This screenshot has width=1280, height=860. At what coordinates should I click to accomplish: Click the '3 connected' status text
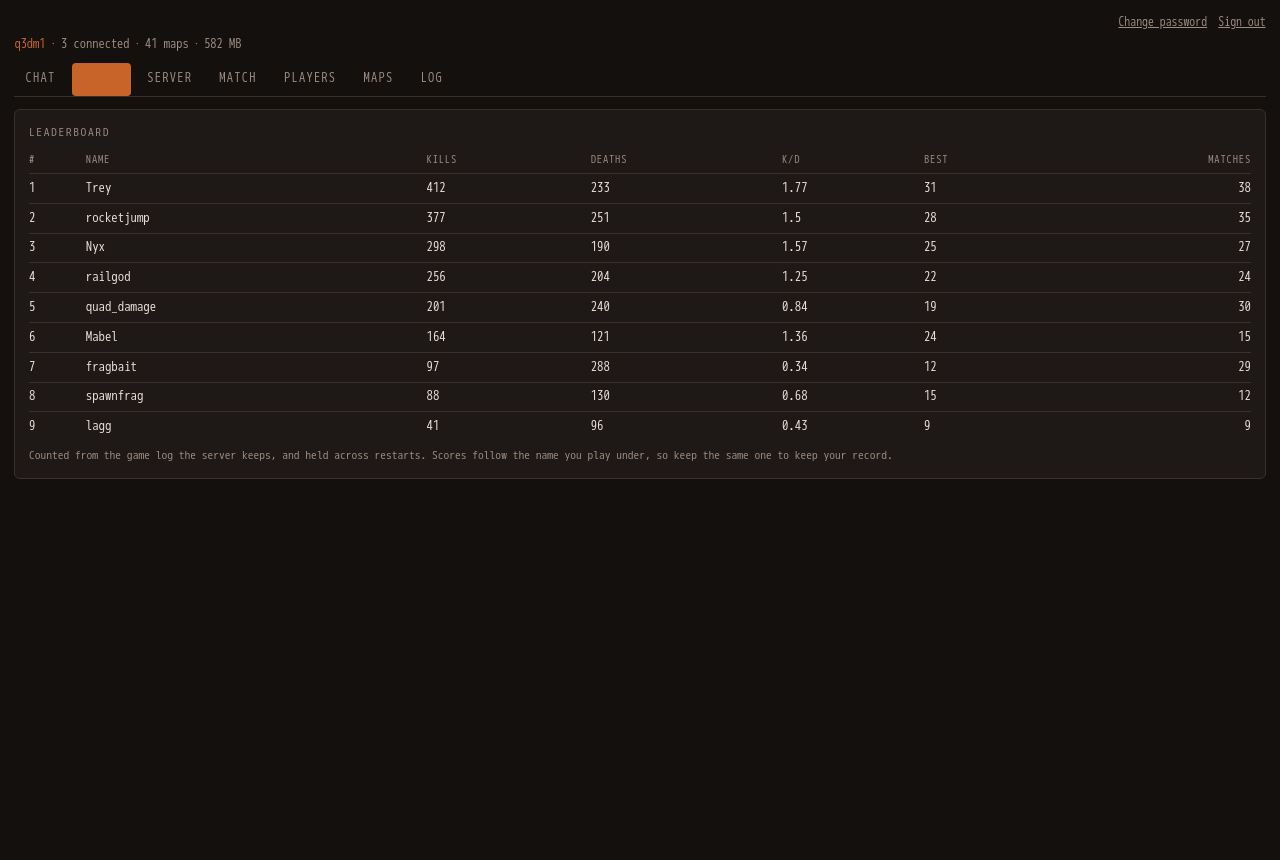point(95,44)
